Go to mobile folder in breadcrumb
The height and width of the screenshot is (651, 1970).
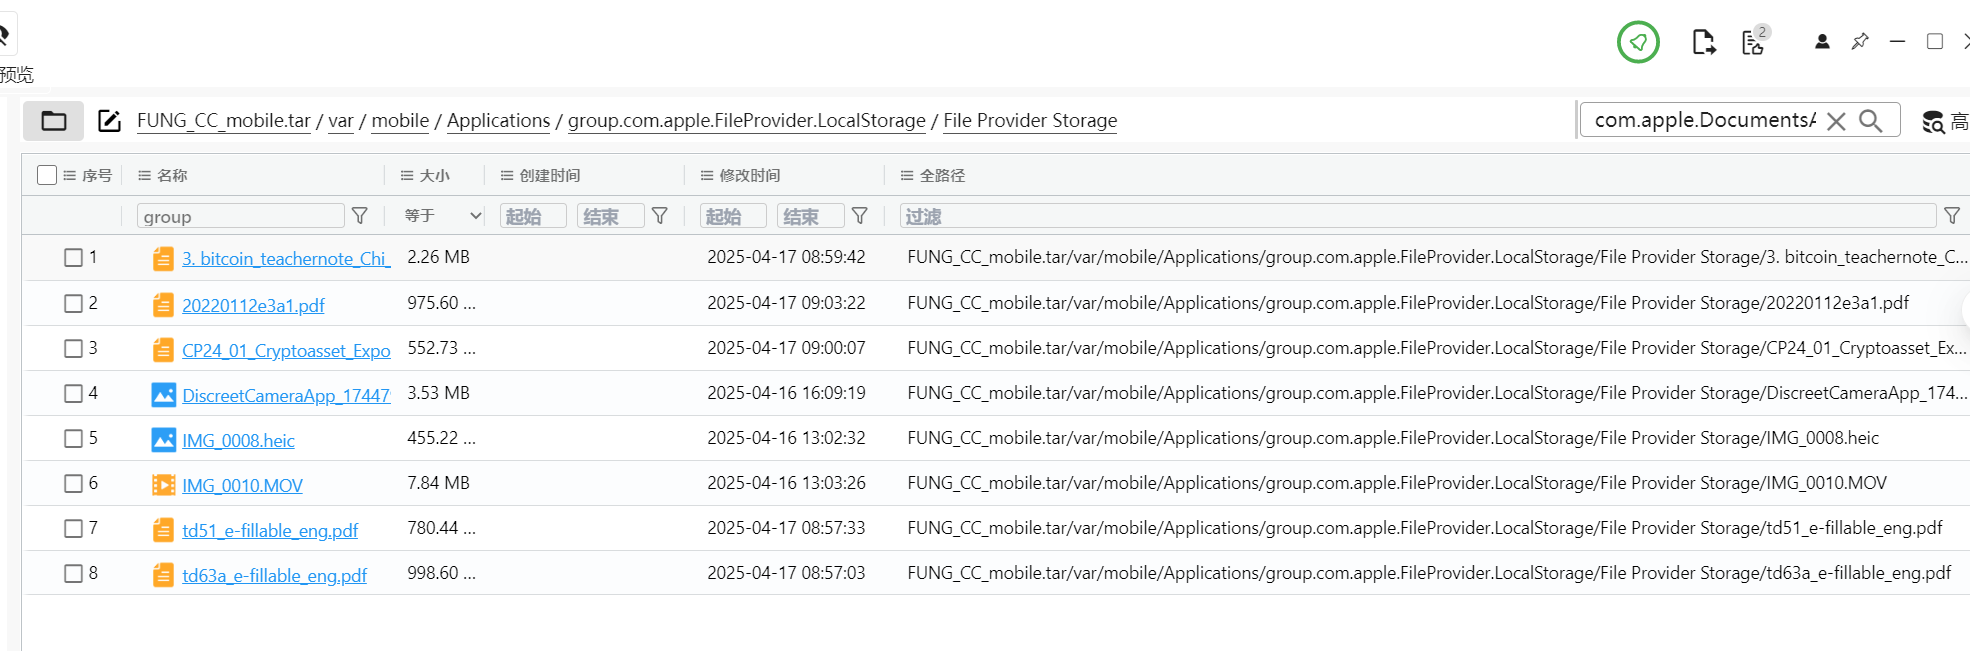400,121
